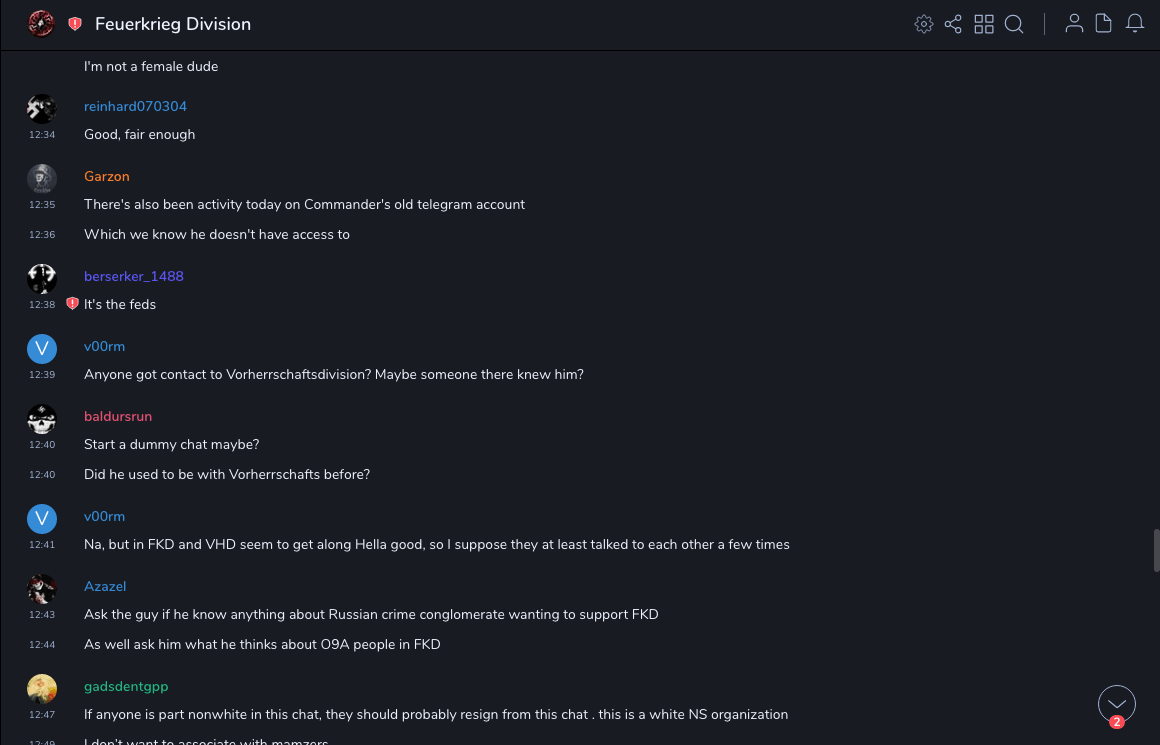The image size is (1160, 745).
Task: Click the document file icon
Action: [1104, 24]
